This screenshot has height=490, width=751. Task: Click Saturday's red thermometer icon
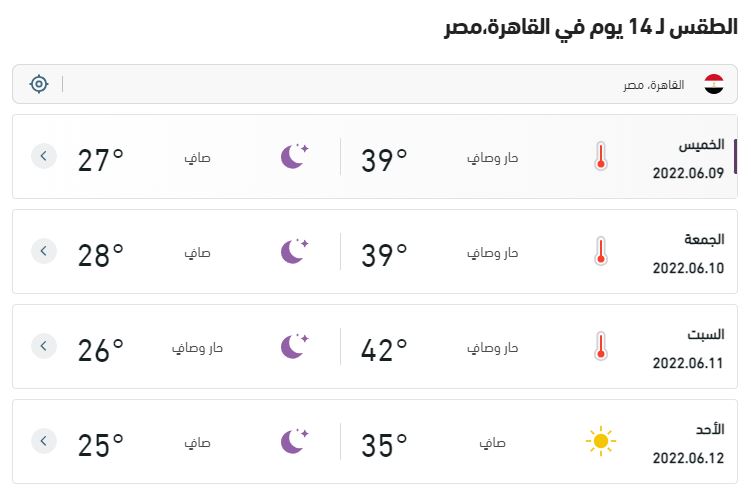[x=601, y=346]
